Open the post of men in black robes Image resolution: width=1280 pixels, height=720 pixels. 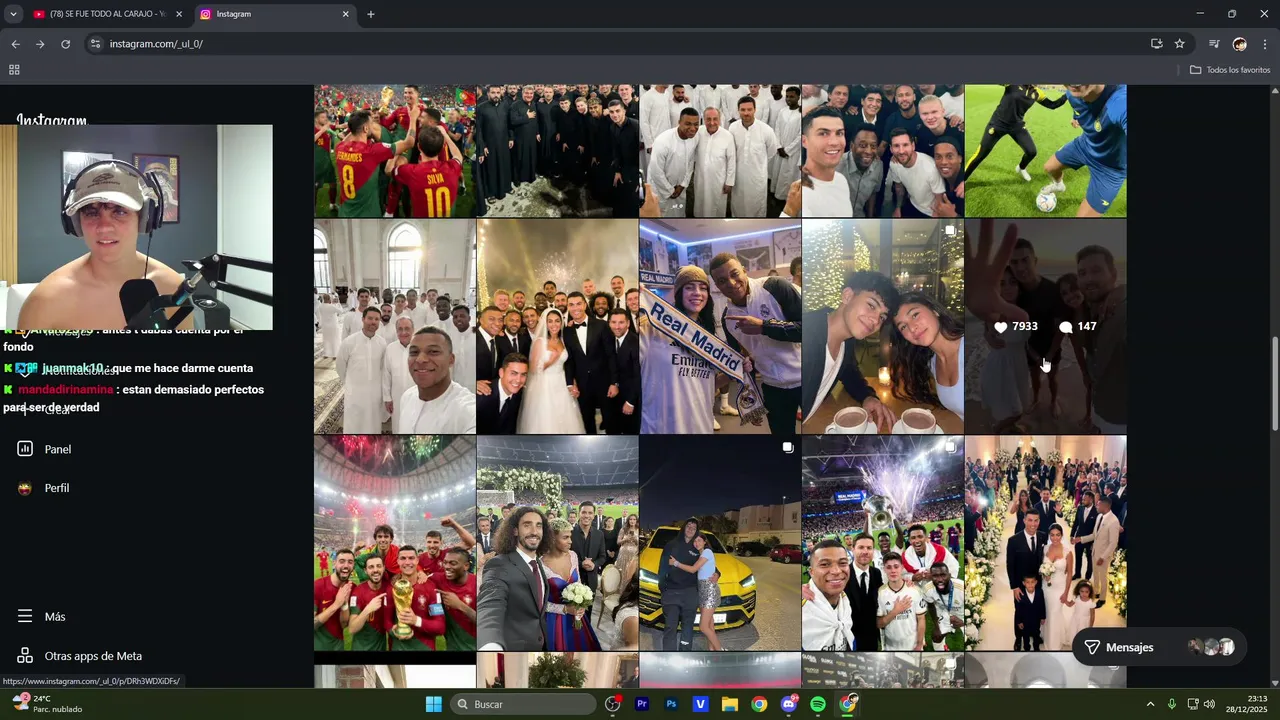pyautogui.click(x=557, y=150)
